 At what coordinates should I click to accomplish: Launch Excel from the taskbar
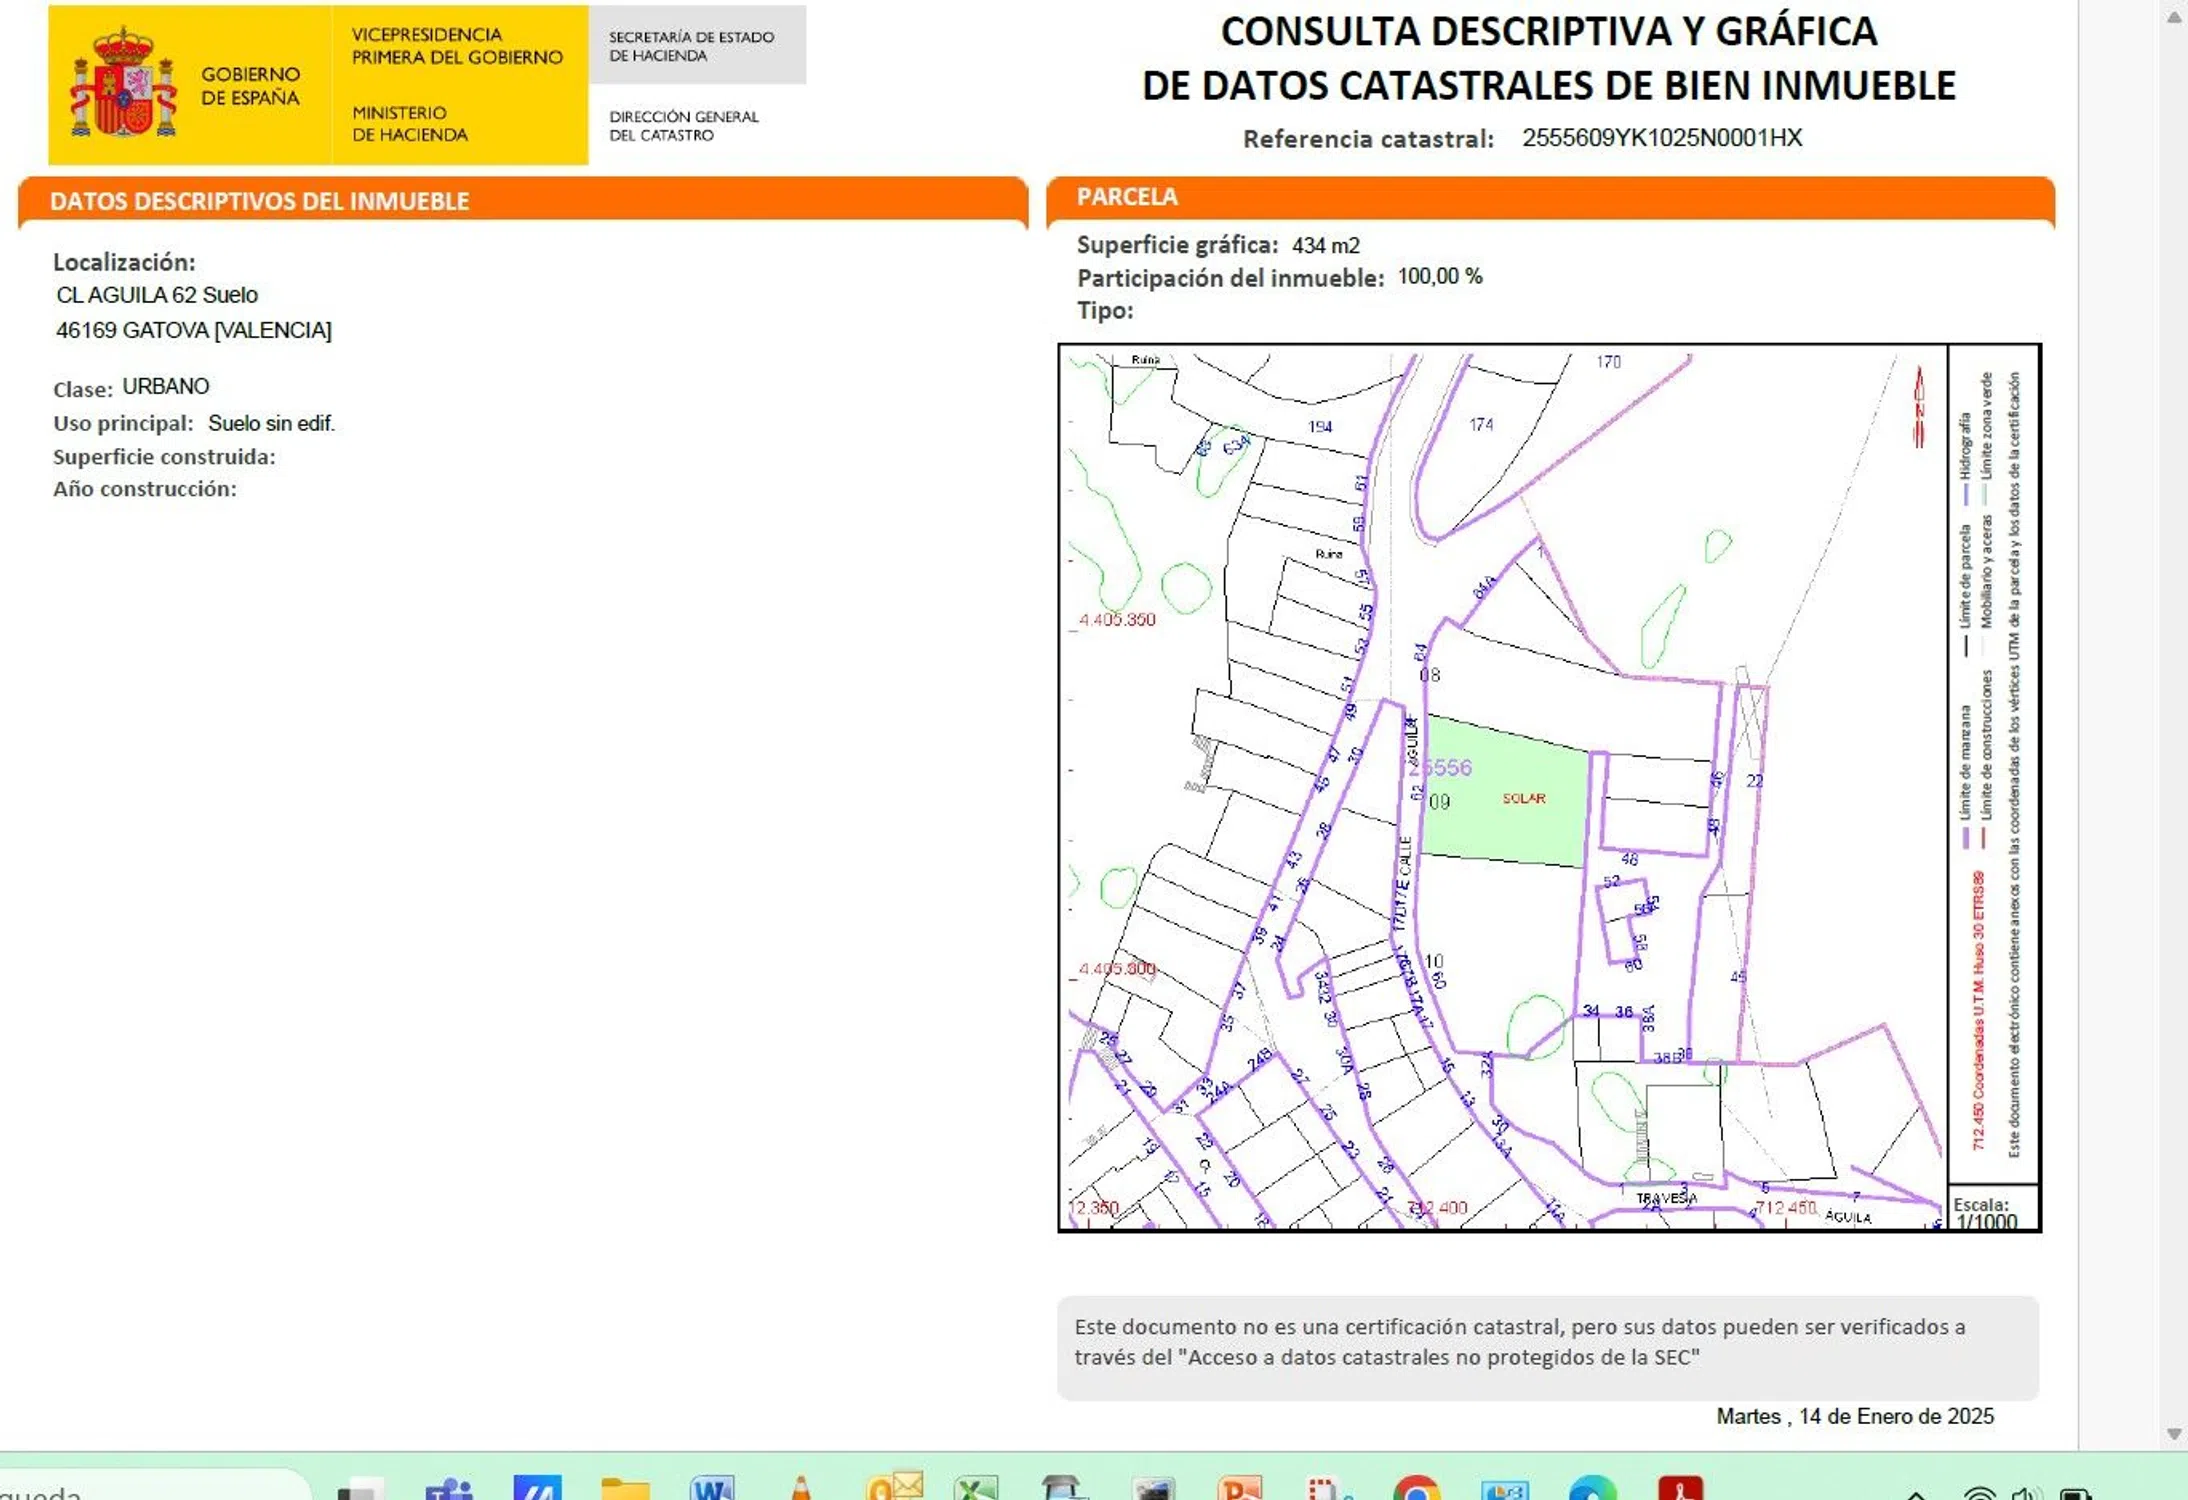point(976,1489)
